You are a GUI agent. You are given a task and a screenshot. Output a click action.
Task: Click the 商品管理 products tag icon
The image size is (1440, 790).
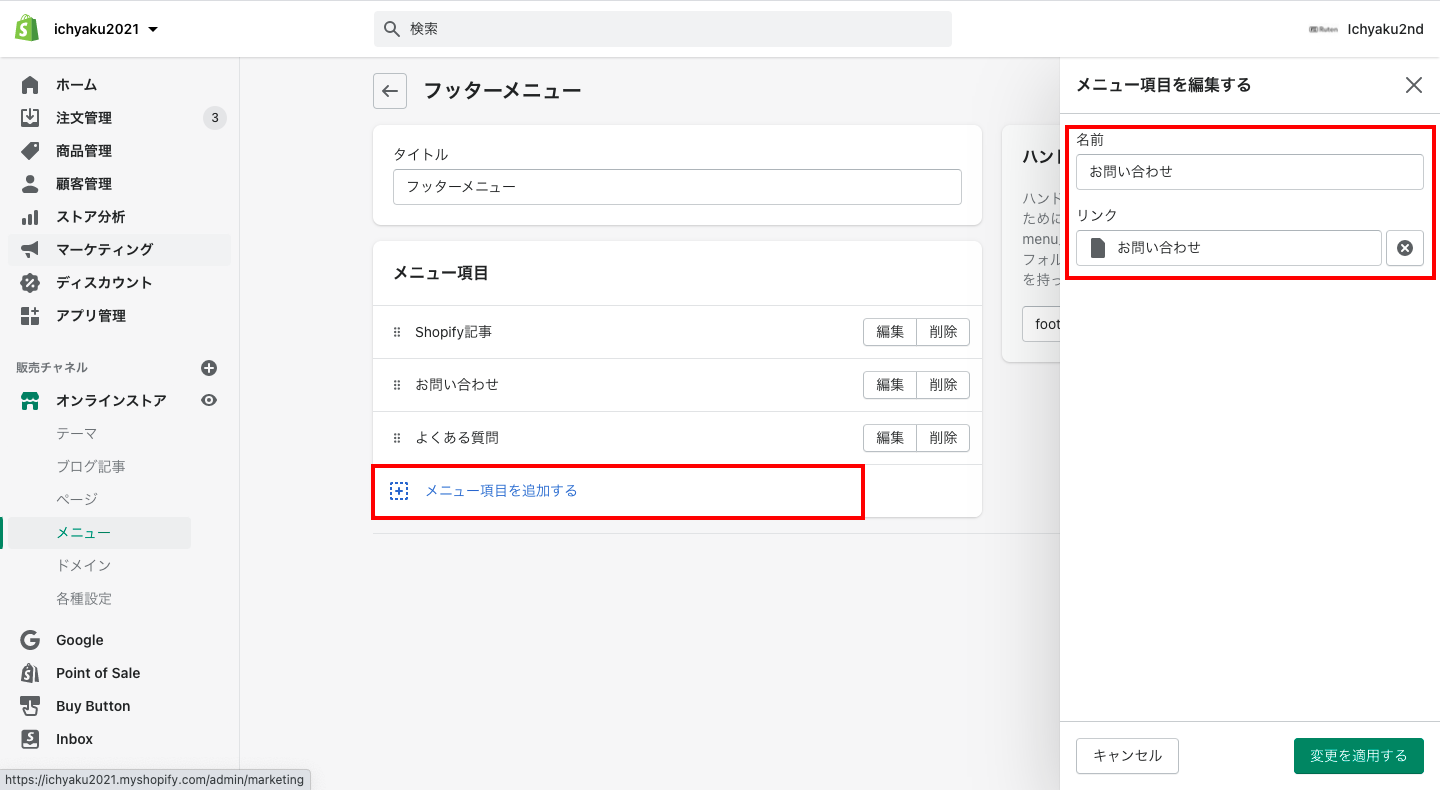(x=30, y=151)
